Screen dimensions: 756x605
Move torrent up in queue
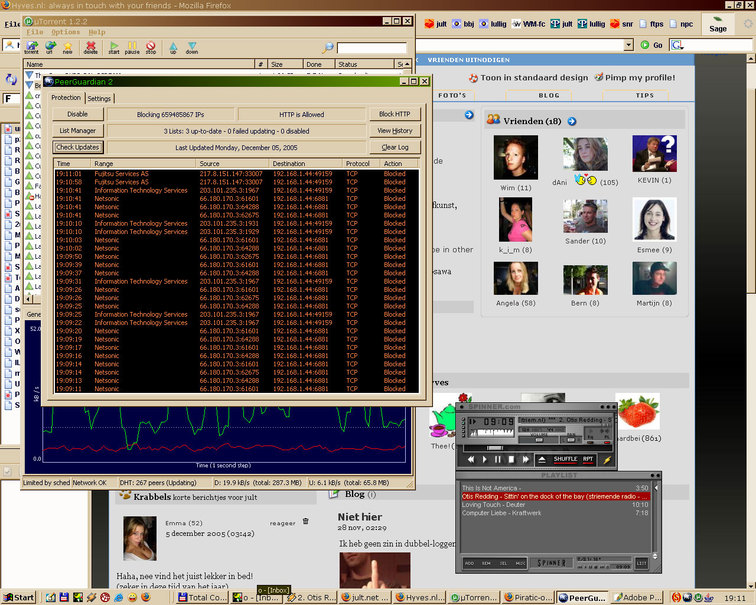[173, 47]
